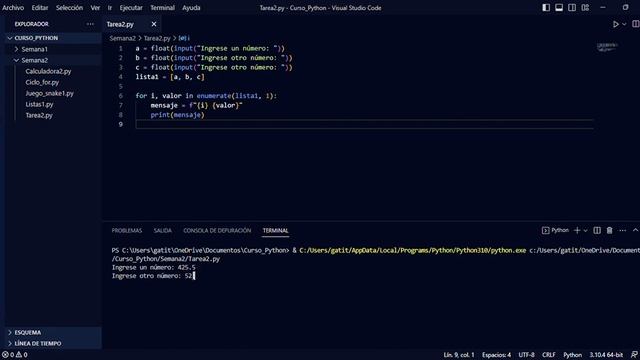This screenshot has width=640, height=360.
Task: Select language mode Python in status bar
Action: click(x=572, y=355)
